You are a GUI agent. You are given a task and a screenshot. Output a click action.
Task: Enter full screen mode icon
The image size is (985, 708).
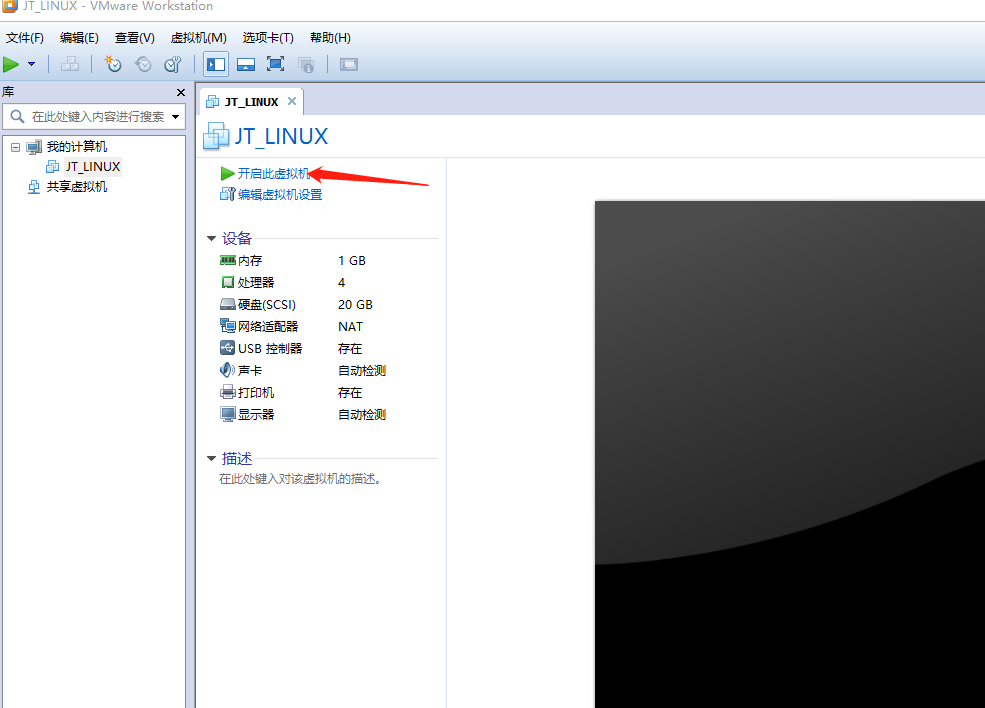(275, 64)
